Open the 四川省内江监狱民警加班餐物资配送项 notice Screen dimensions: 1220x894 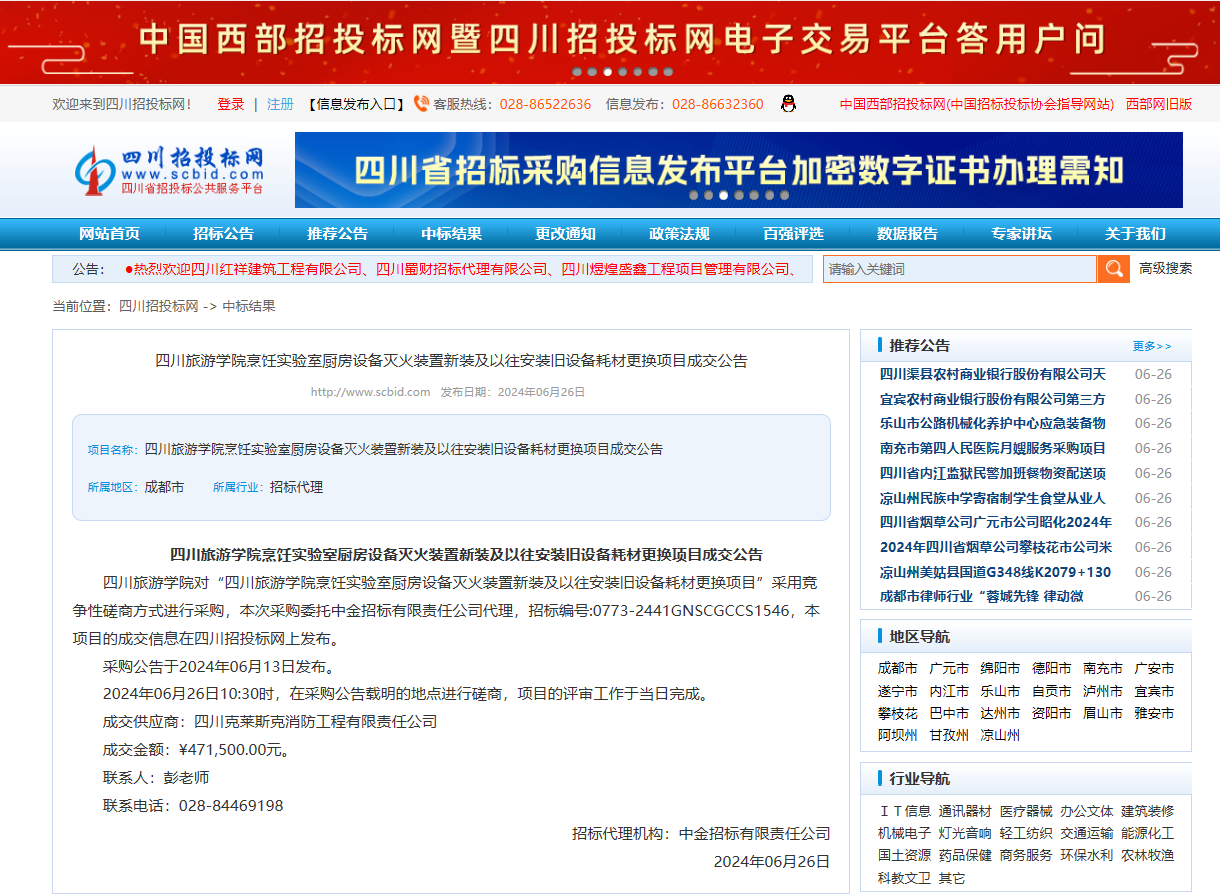click(993, 473)
